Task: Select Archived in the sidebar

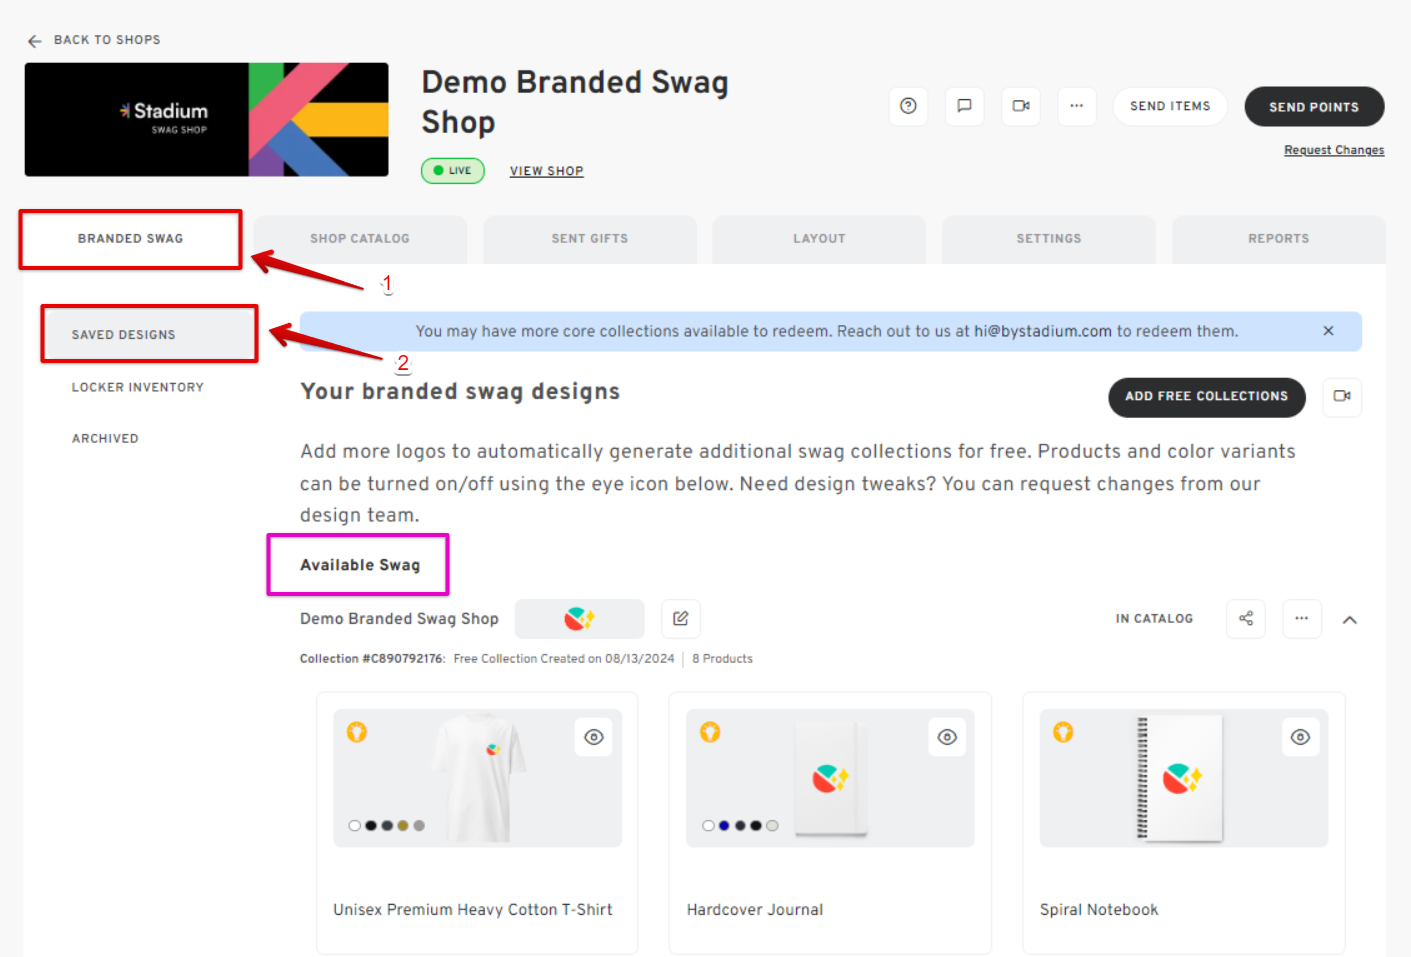Action: [x=105, y=438]
